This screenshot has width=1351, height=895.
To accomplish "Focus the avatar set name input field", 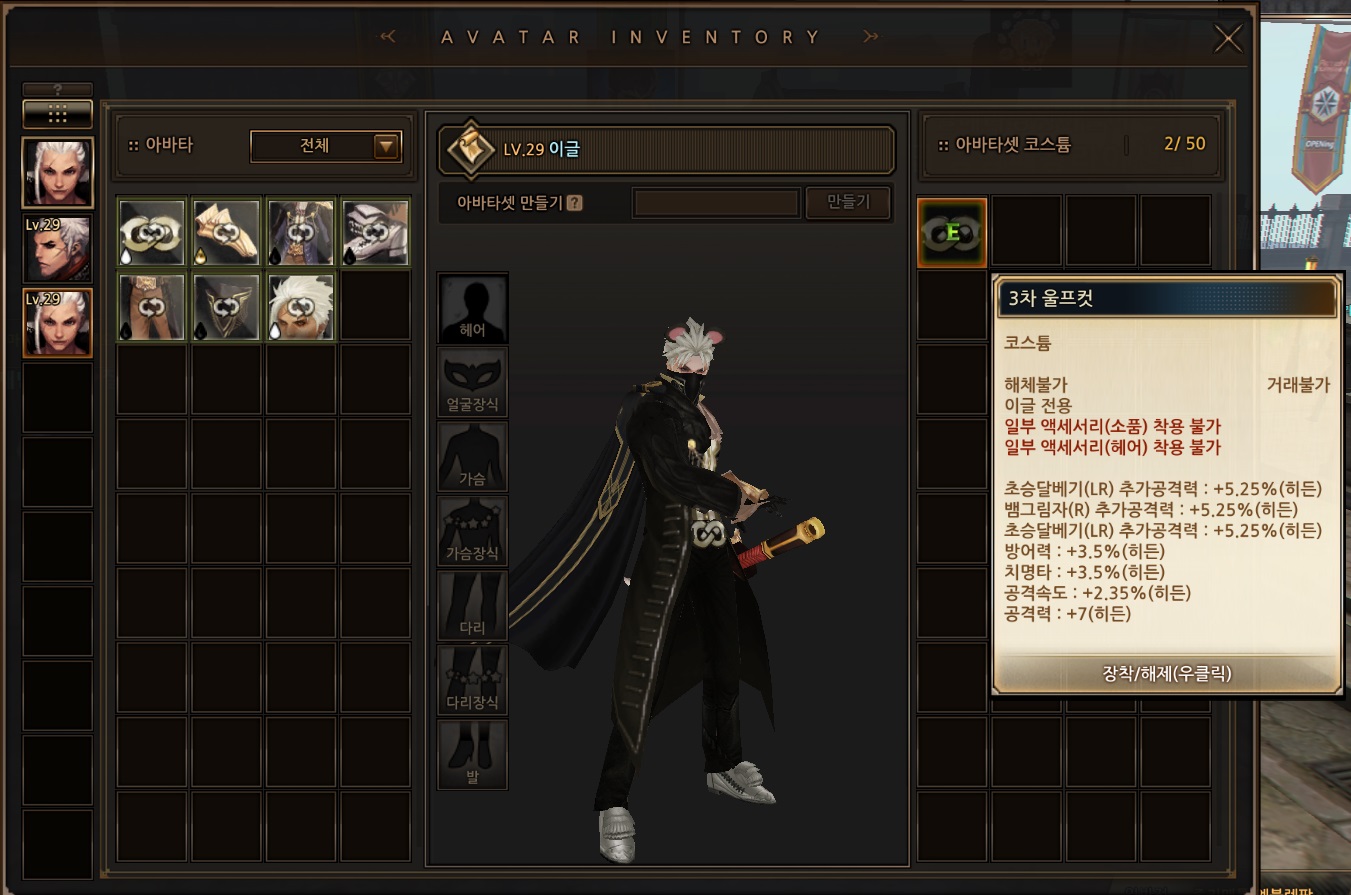I will pos(716,203).
